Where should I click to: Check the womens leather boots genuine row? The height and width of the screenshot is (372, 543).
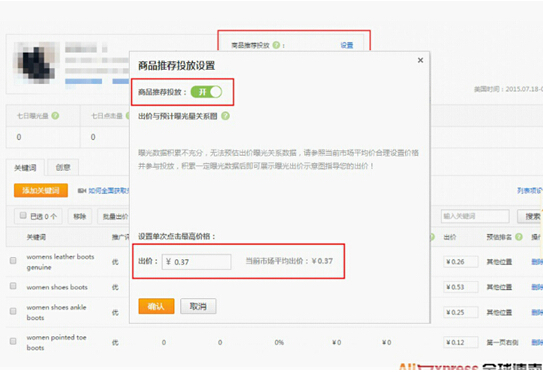pos(13,260)
